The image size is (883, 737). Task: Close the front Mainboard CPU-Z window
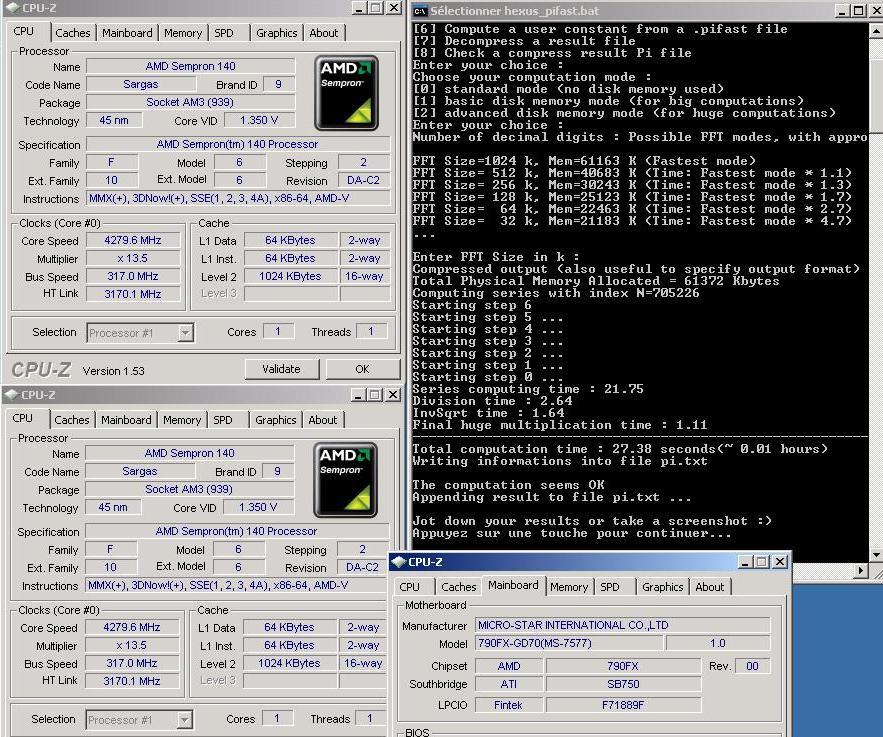coord(779,562)
